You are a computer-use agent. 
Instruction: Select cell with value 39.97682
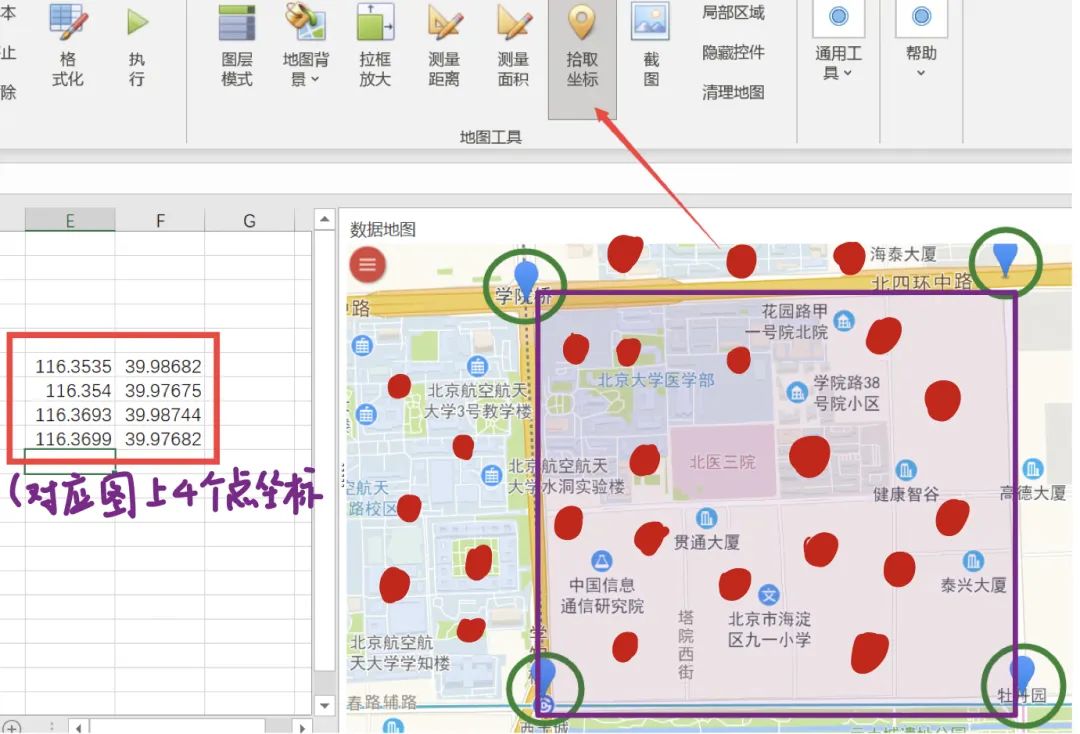point(160,439)
